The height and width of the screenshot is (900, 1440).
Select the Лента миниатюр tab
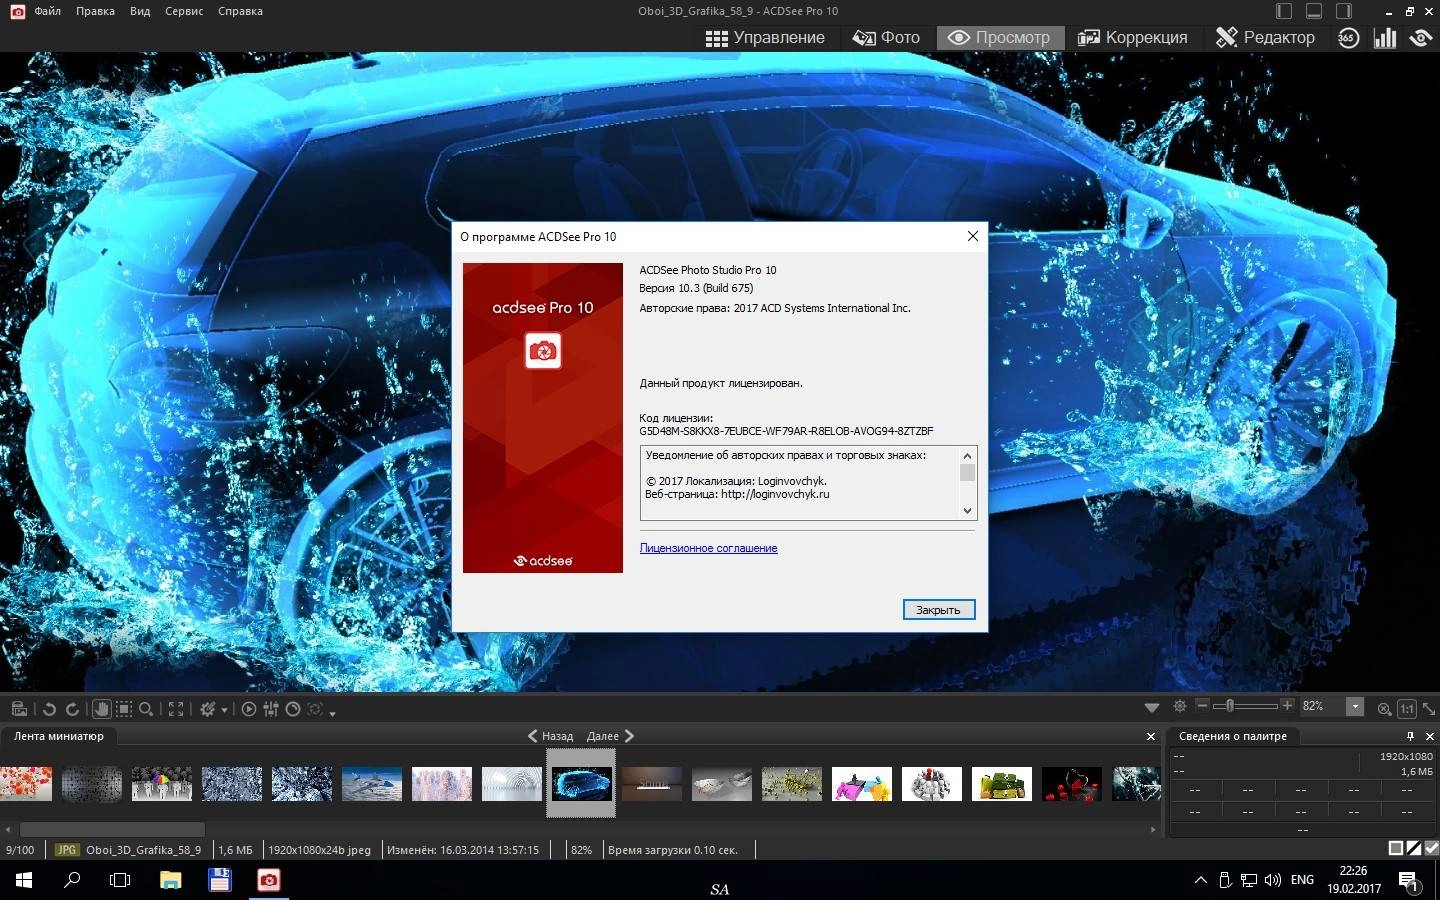tap(59, 736)
